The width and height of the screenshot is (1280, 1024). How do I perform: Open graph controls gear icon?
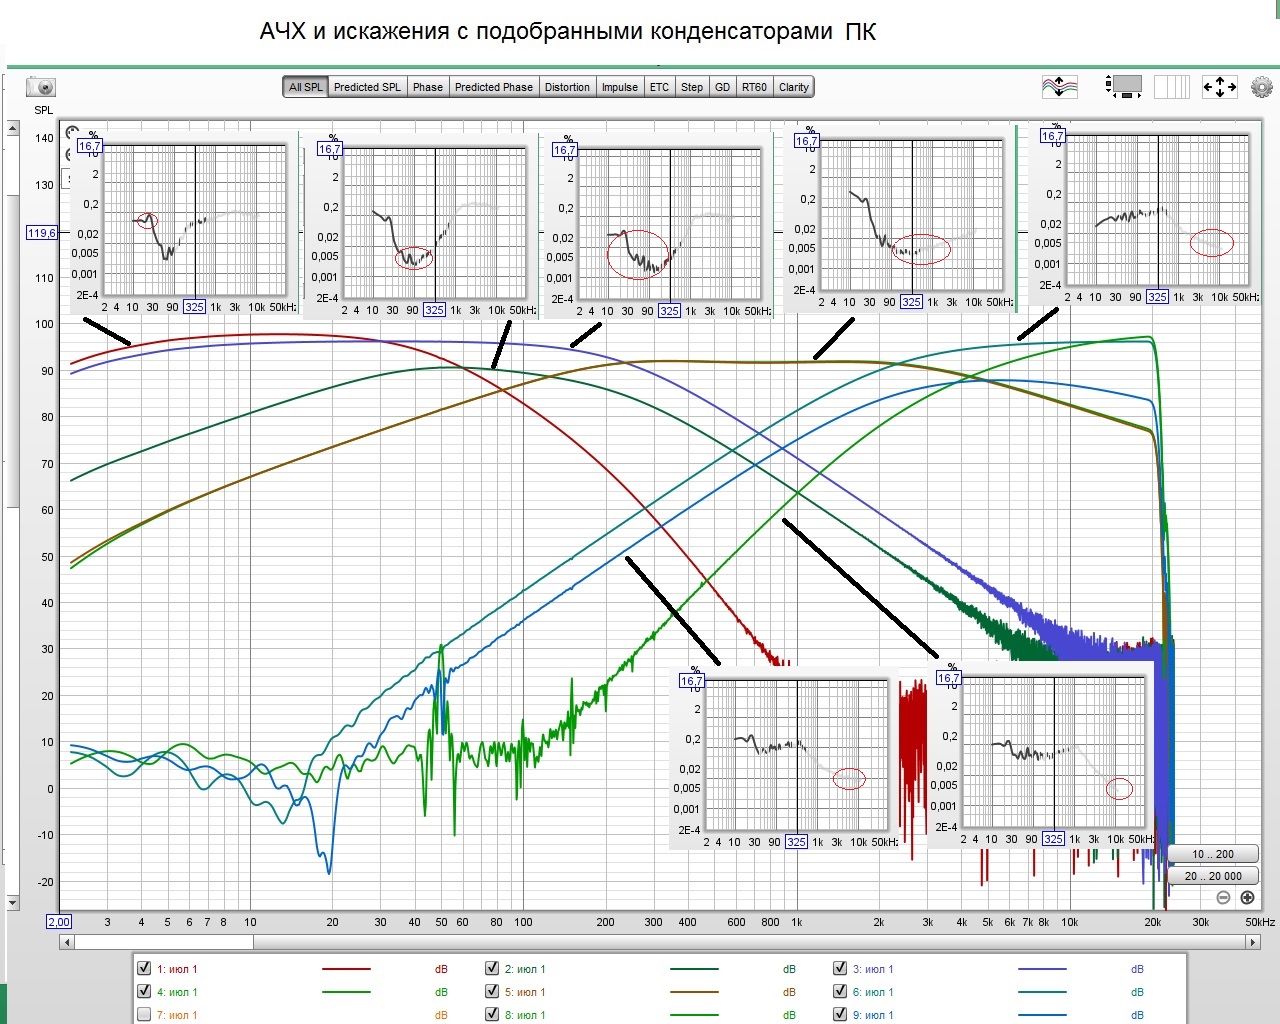(x=1261, y=87)
